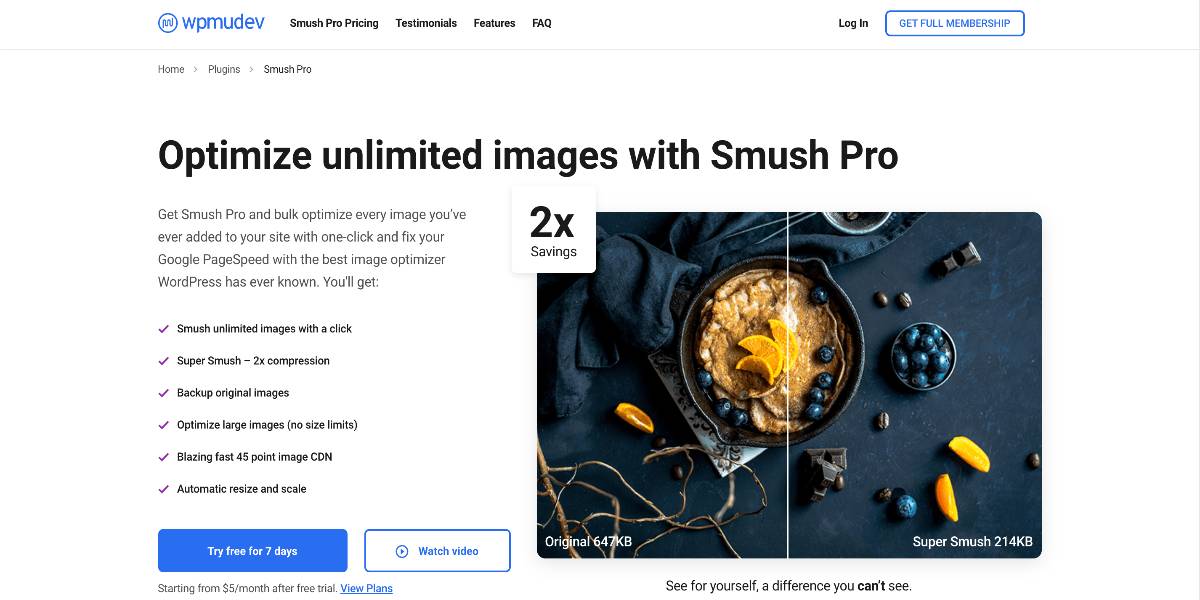1200x600 pixels.
Task: Click checkmark beside Optimize large images
Action: pyautogui.click(x=164, y=425)
